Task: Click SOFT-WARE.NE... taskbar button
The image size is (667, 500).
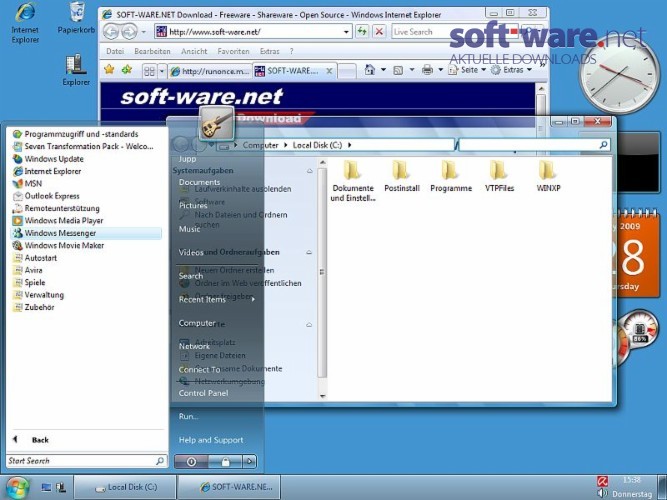Action: click(229, 487)
